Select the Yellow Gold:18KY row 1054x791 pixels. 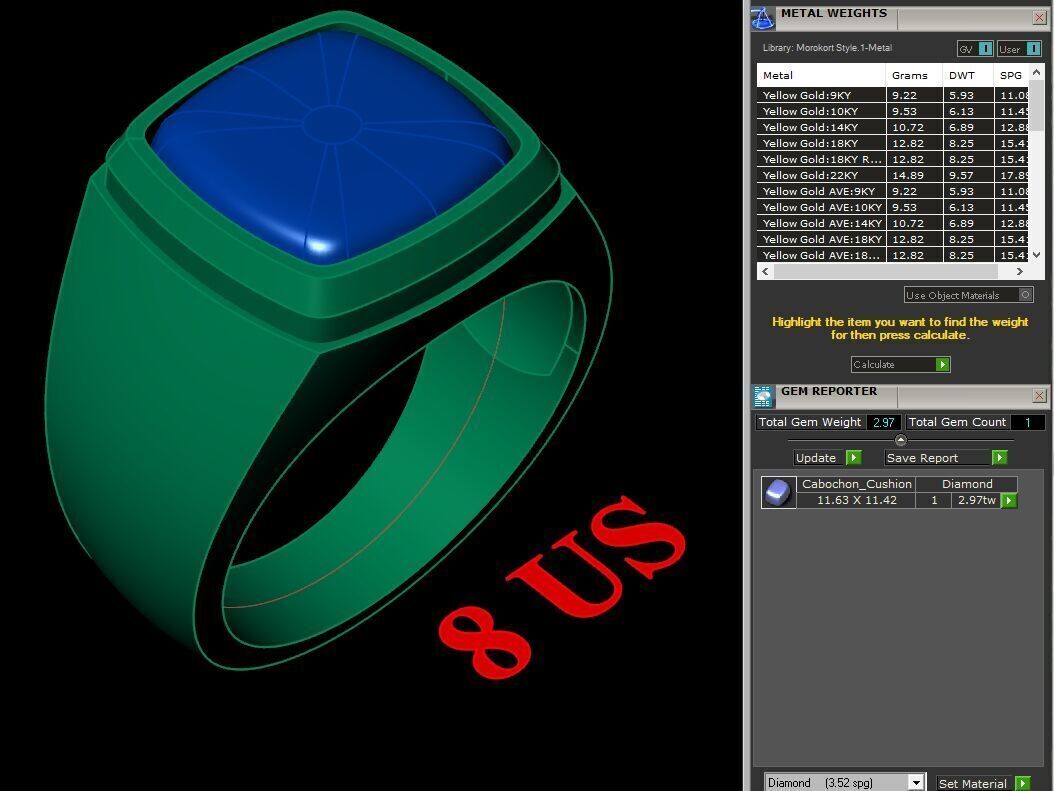pyautogui.click(x=893, y=143)
